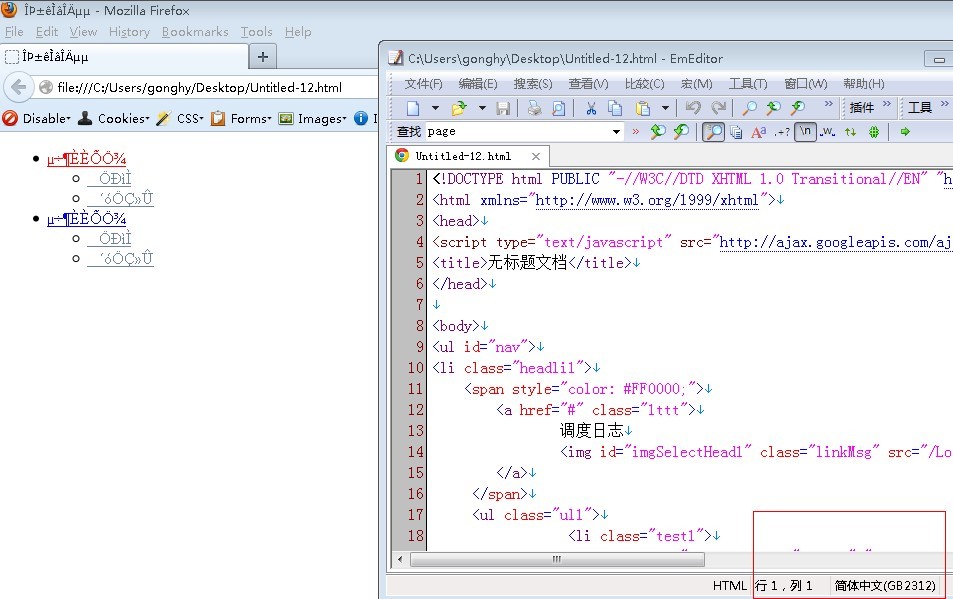Toggle the match case Aa search option
Screen dimensions: 953x599
tap(759, 132)
